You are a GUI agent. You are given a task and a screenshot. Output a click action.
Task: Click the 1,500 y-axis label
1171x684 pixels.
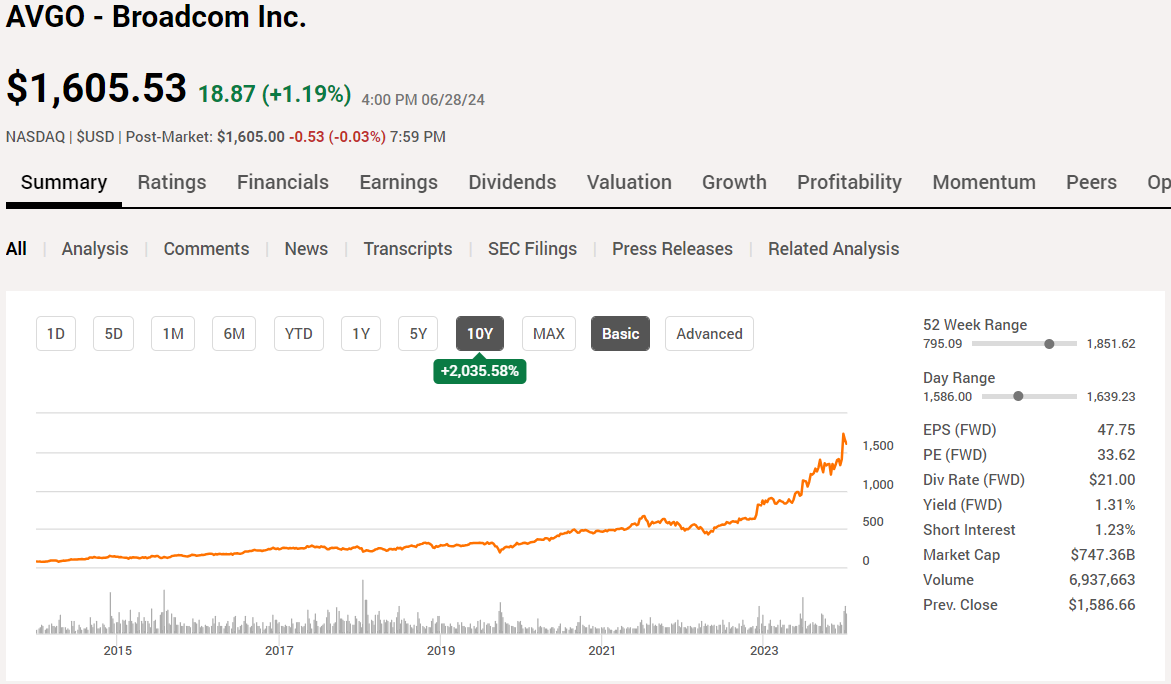(878, 446)
